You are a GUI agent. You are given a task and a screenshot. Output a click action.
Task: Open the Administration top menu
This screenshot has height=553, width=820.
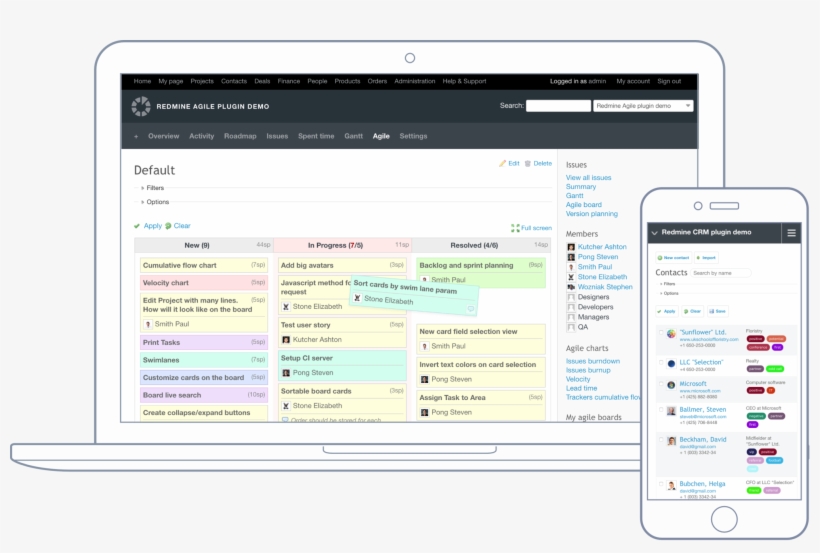point(414,81)
